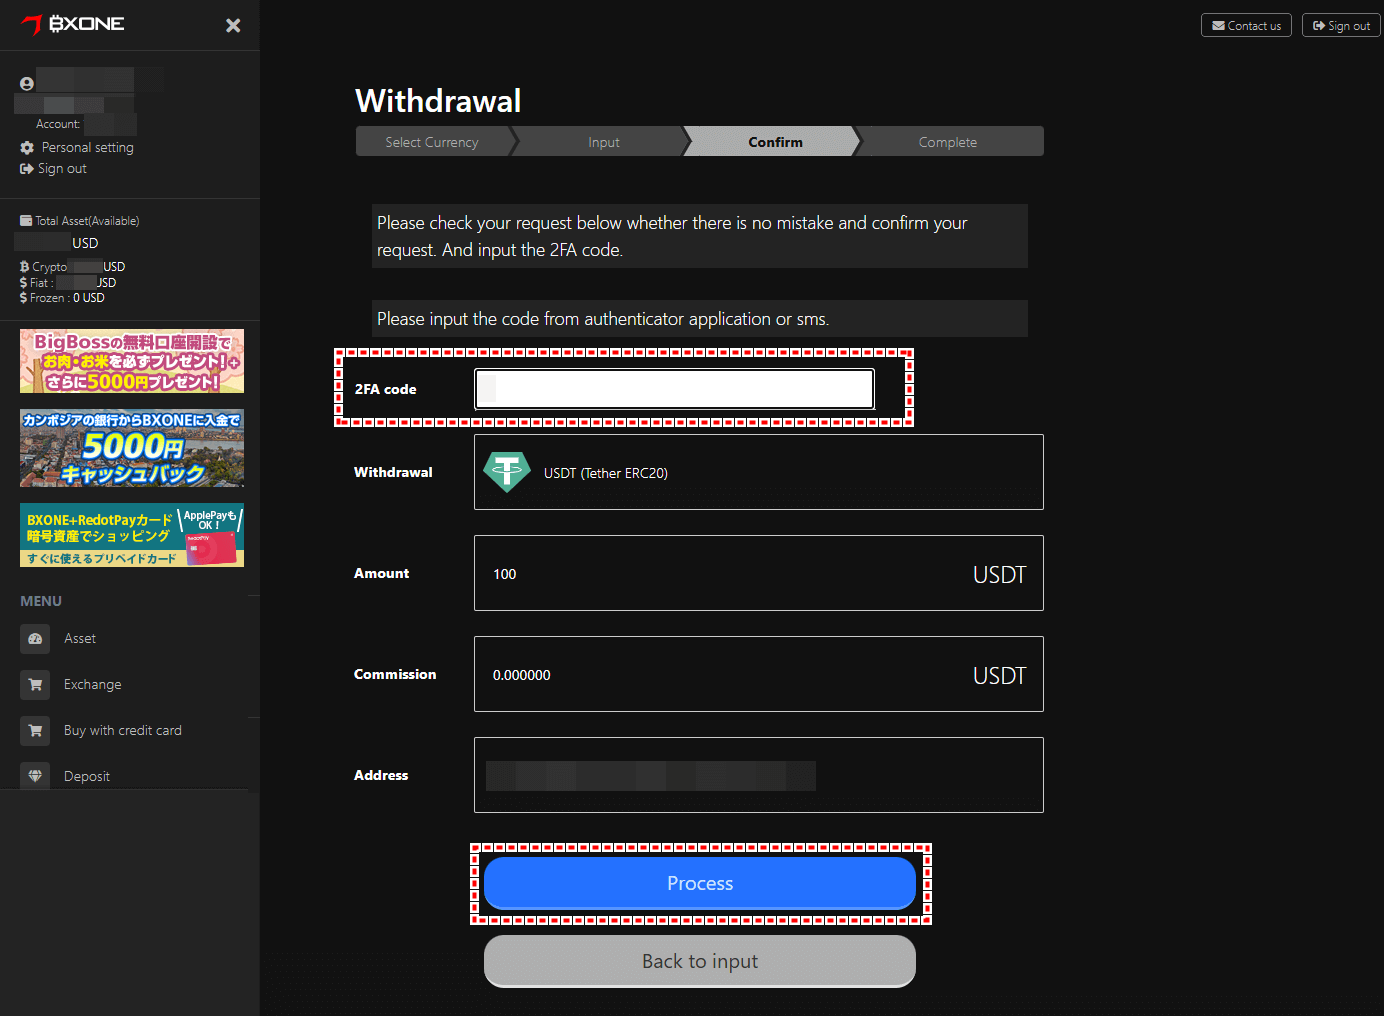The height and width of the screenshot is (1016, 1384).
Task: Open the BXONE+RedotPay card banner
Action: (x=132, y=535)
